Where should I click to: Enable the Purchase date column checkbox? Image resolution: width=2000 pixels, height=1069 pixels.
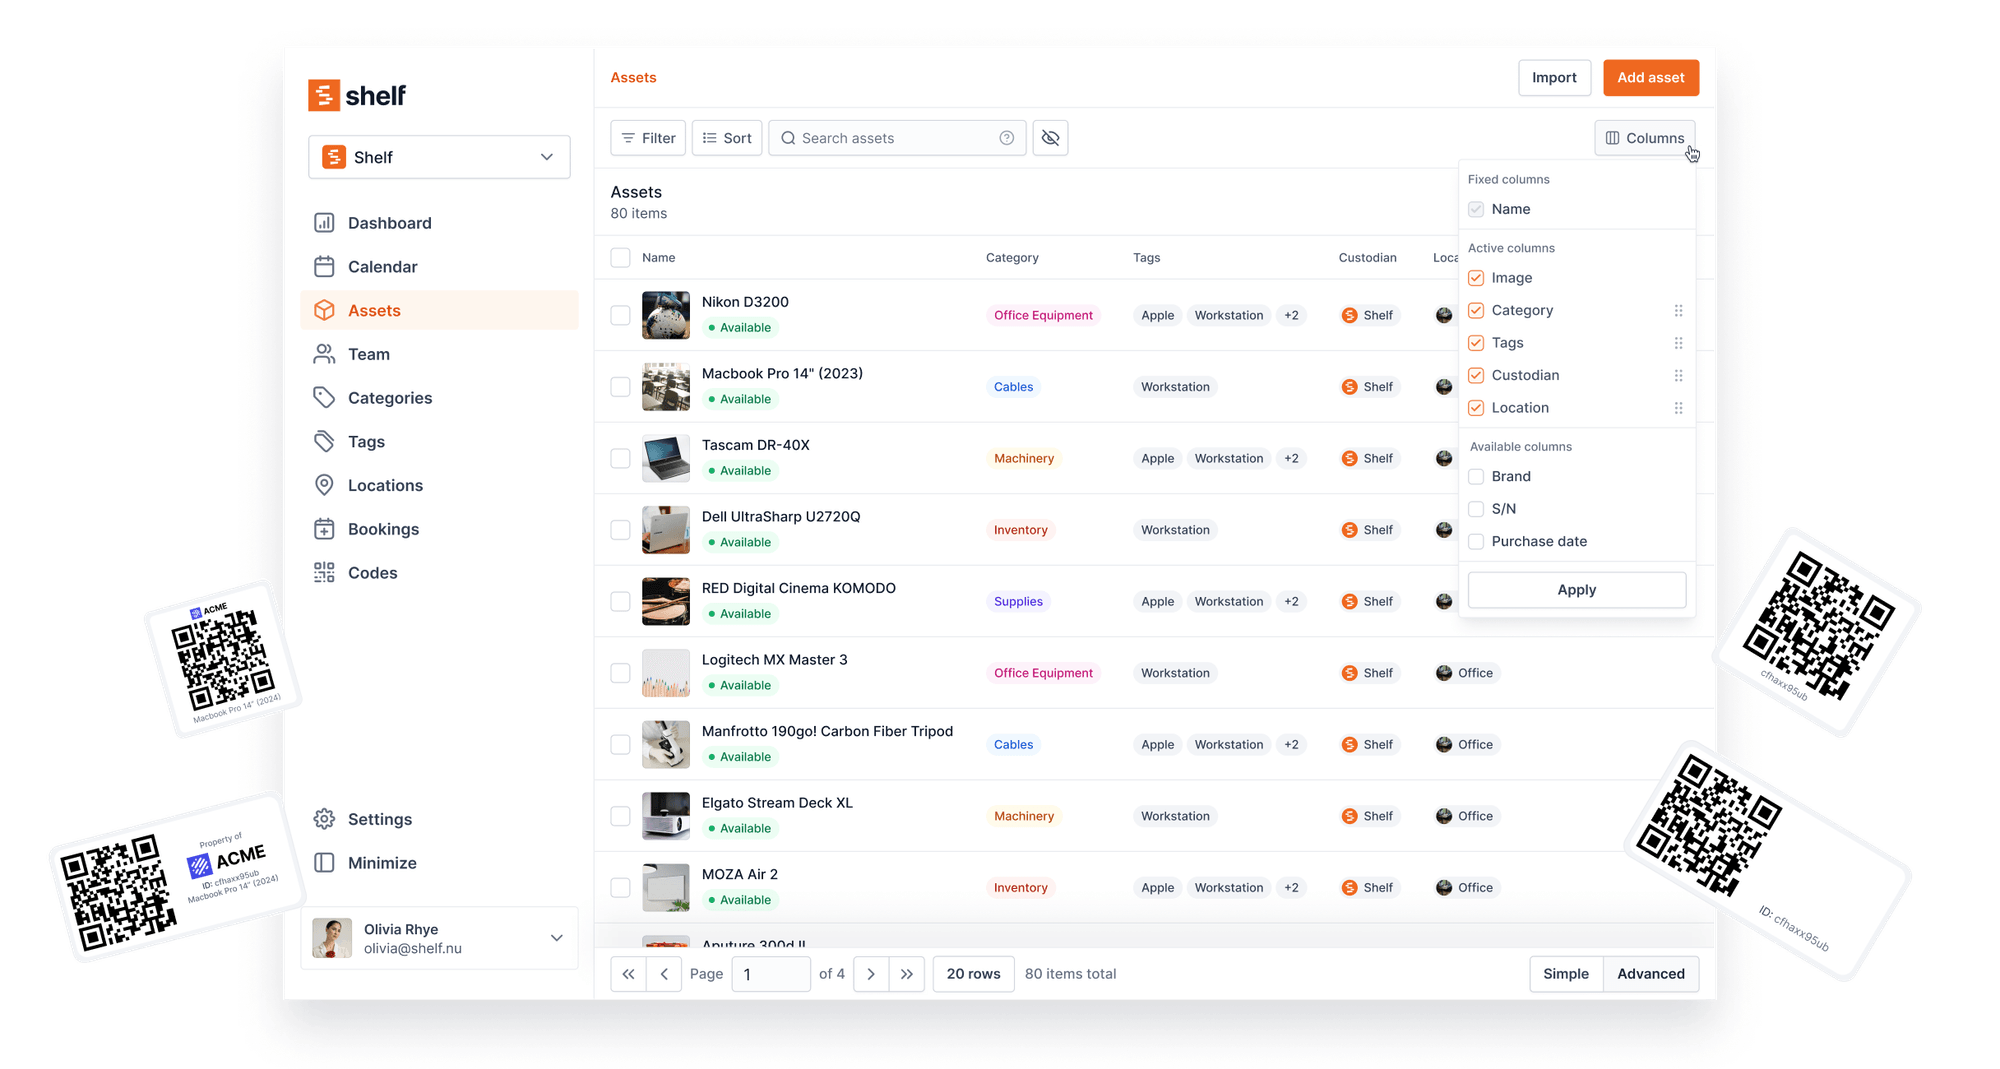pyautogui.click(x=1476, y=541)
